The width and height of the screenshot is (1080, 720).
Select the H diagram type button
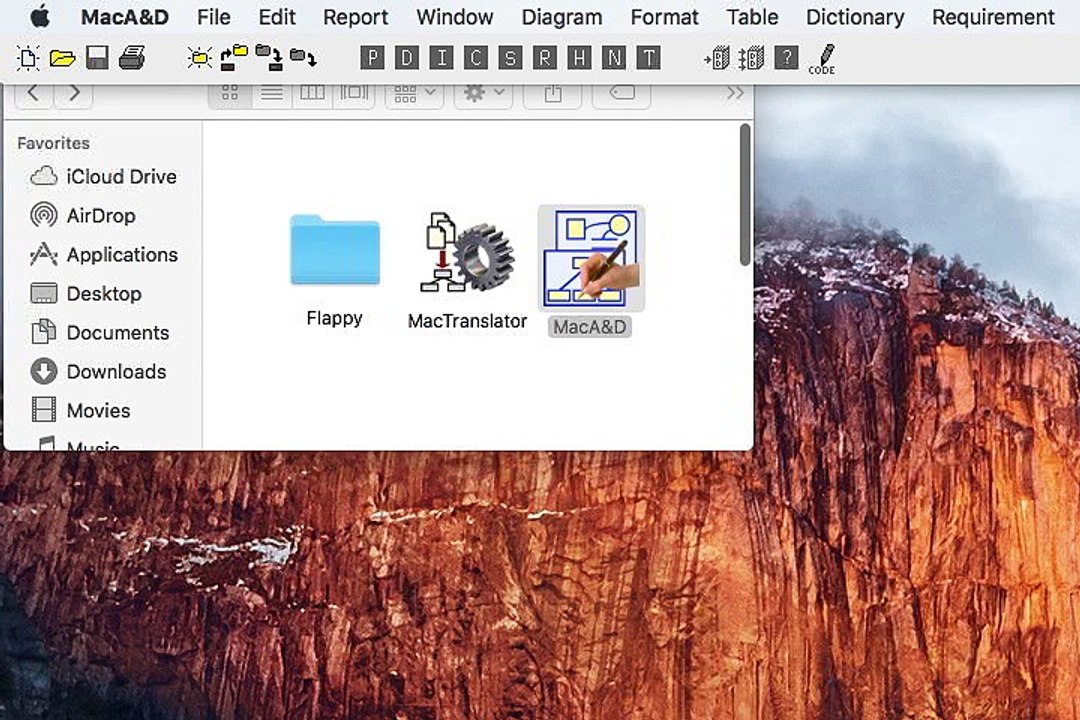[579, 58]
